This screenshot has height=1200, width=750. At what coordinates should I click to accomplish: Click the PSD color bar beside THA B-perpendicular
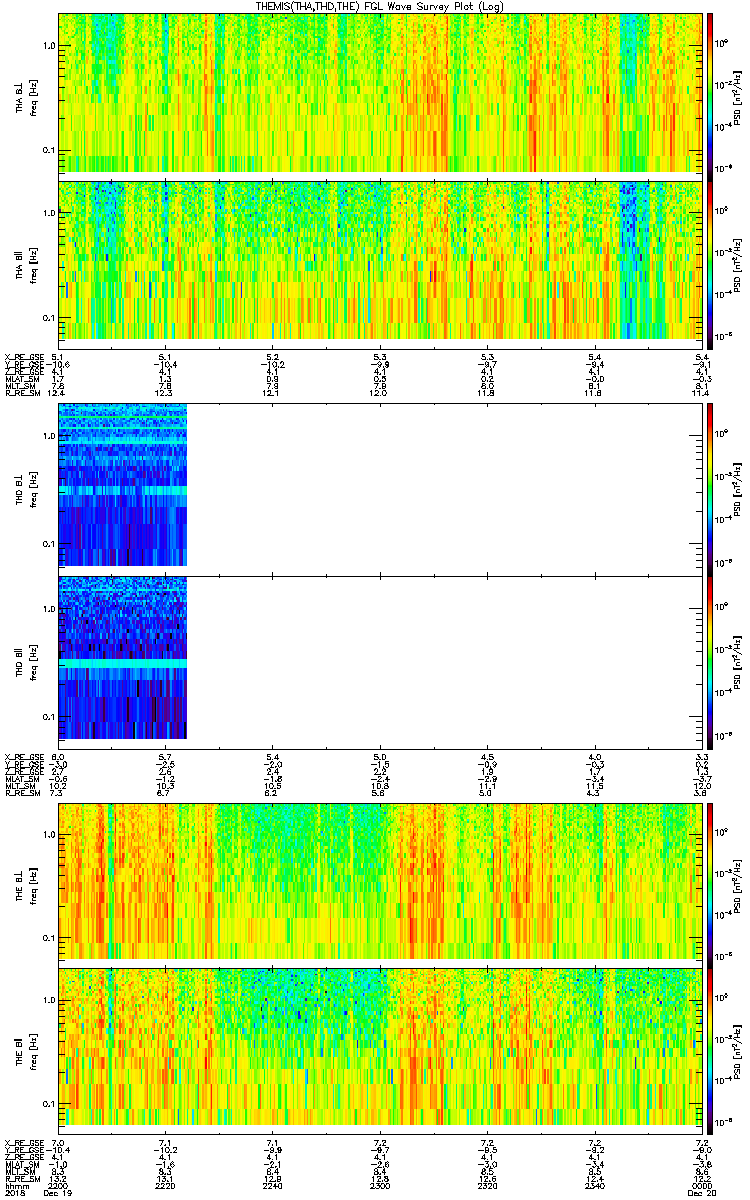pos(711,92)
